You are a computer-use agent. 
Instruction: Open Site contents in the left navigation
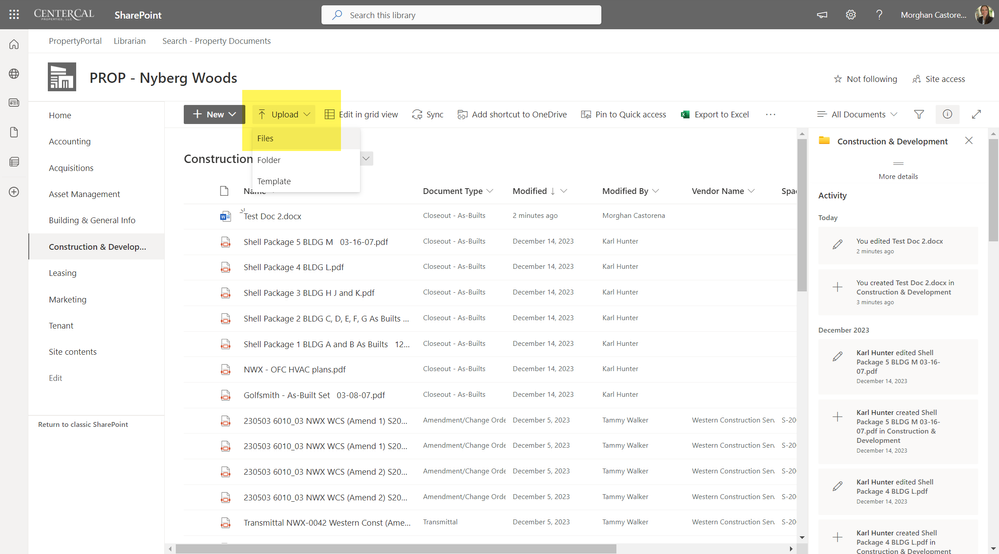[x=73, y=352]
